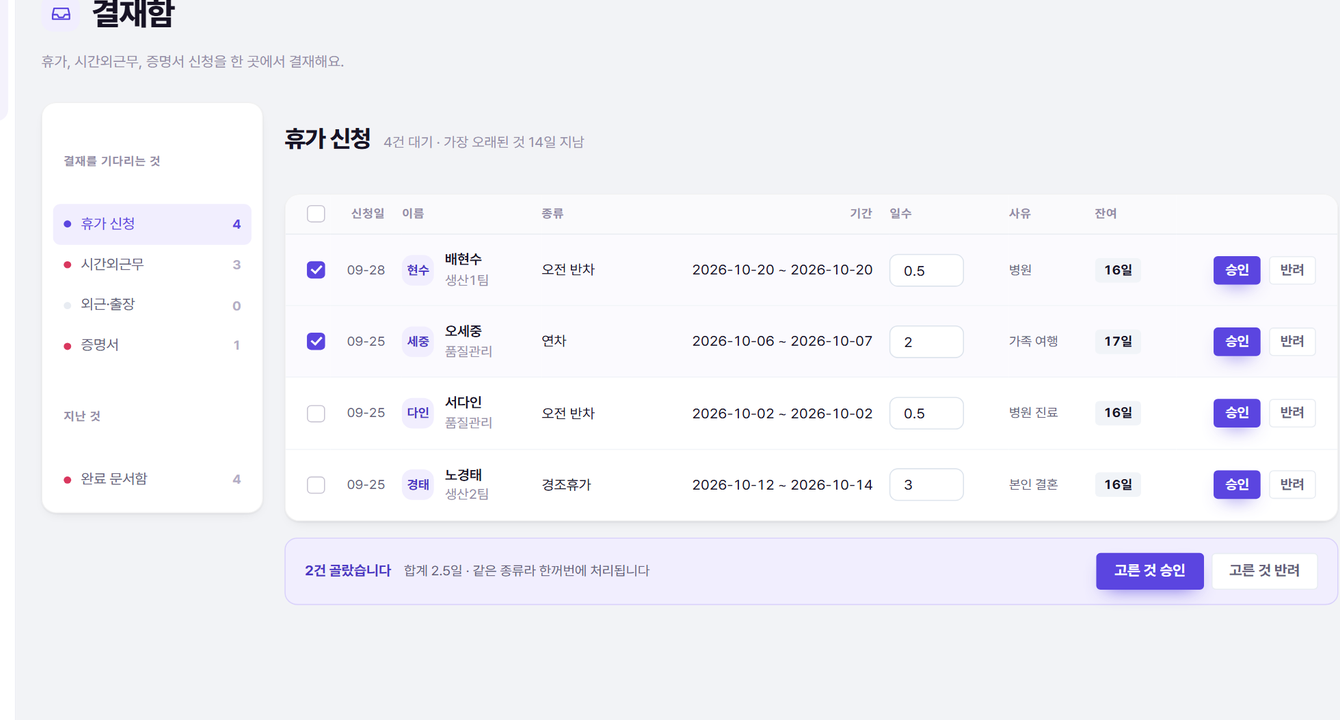This screenshot has height=720, width=1340.
Task: Switch to 시간외근무 in the sidebar
Action: pos(152,265)
